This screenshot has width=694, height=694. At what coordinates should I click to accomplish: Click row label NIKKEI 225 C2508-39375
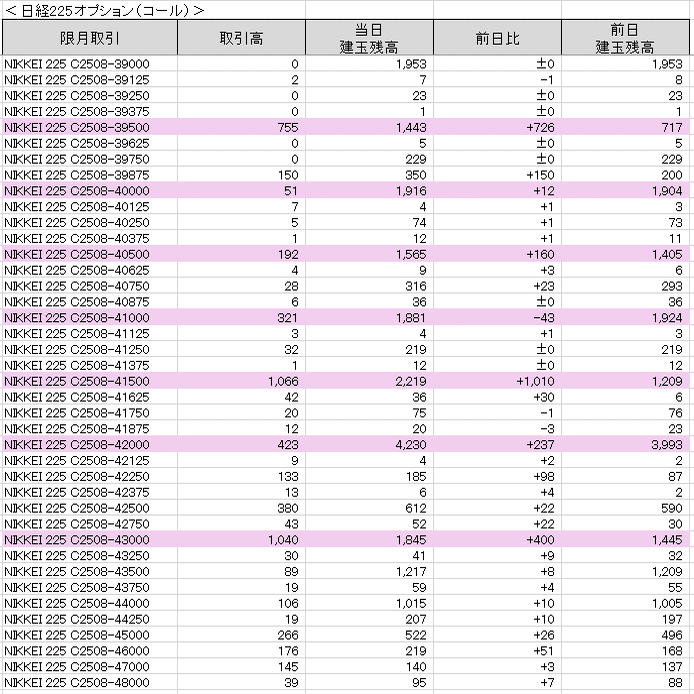[x=77, y=112]
